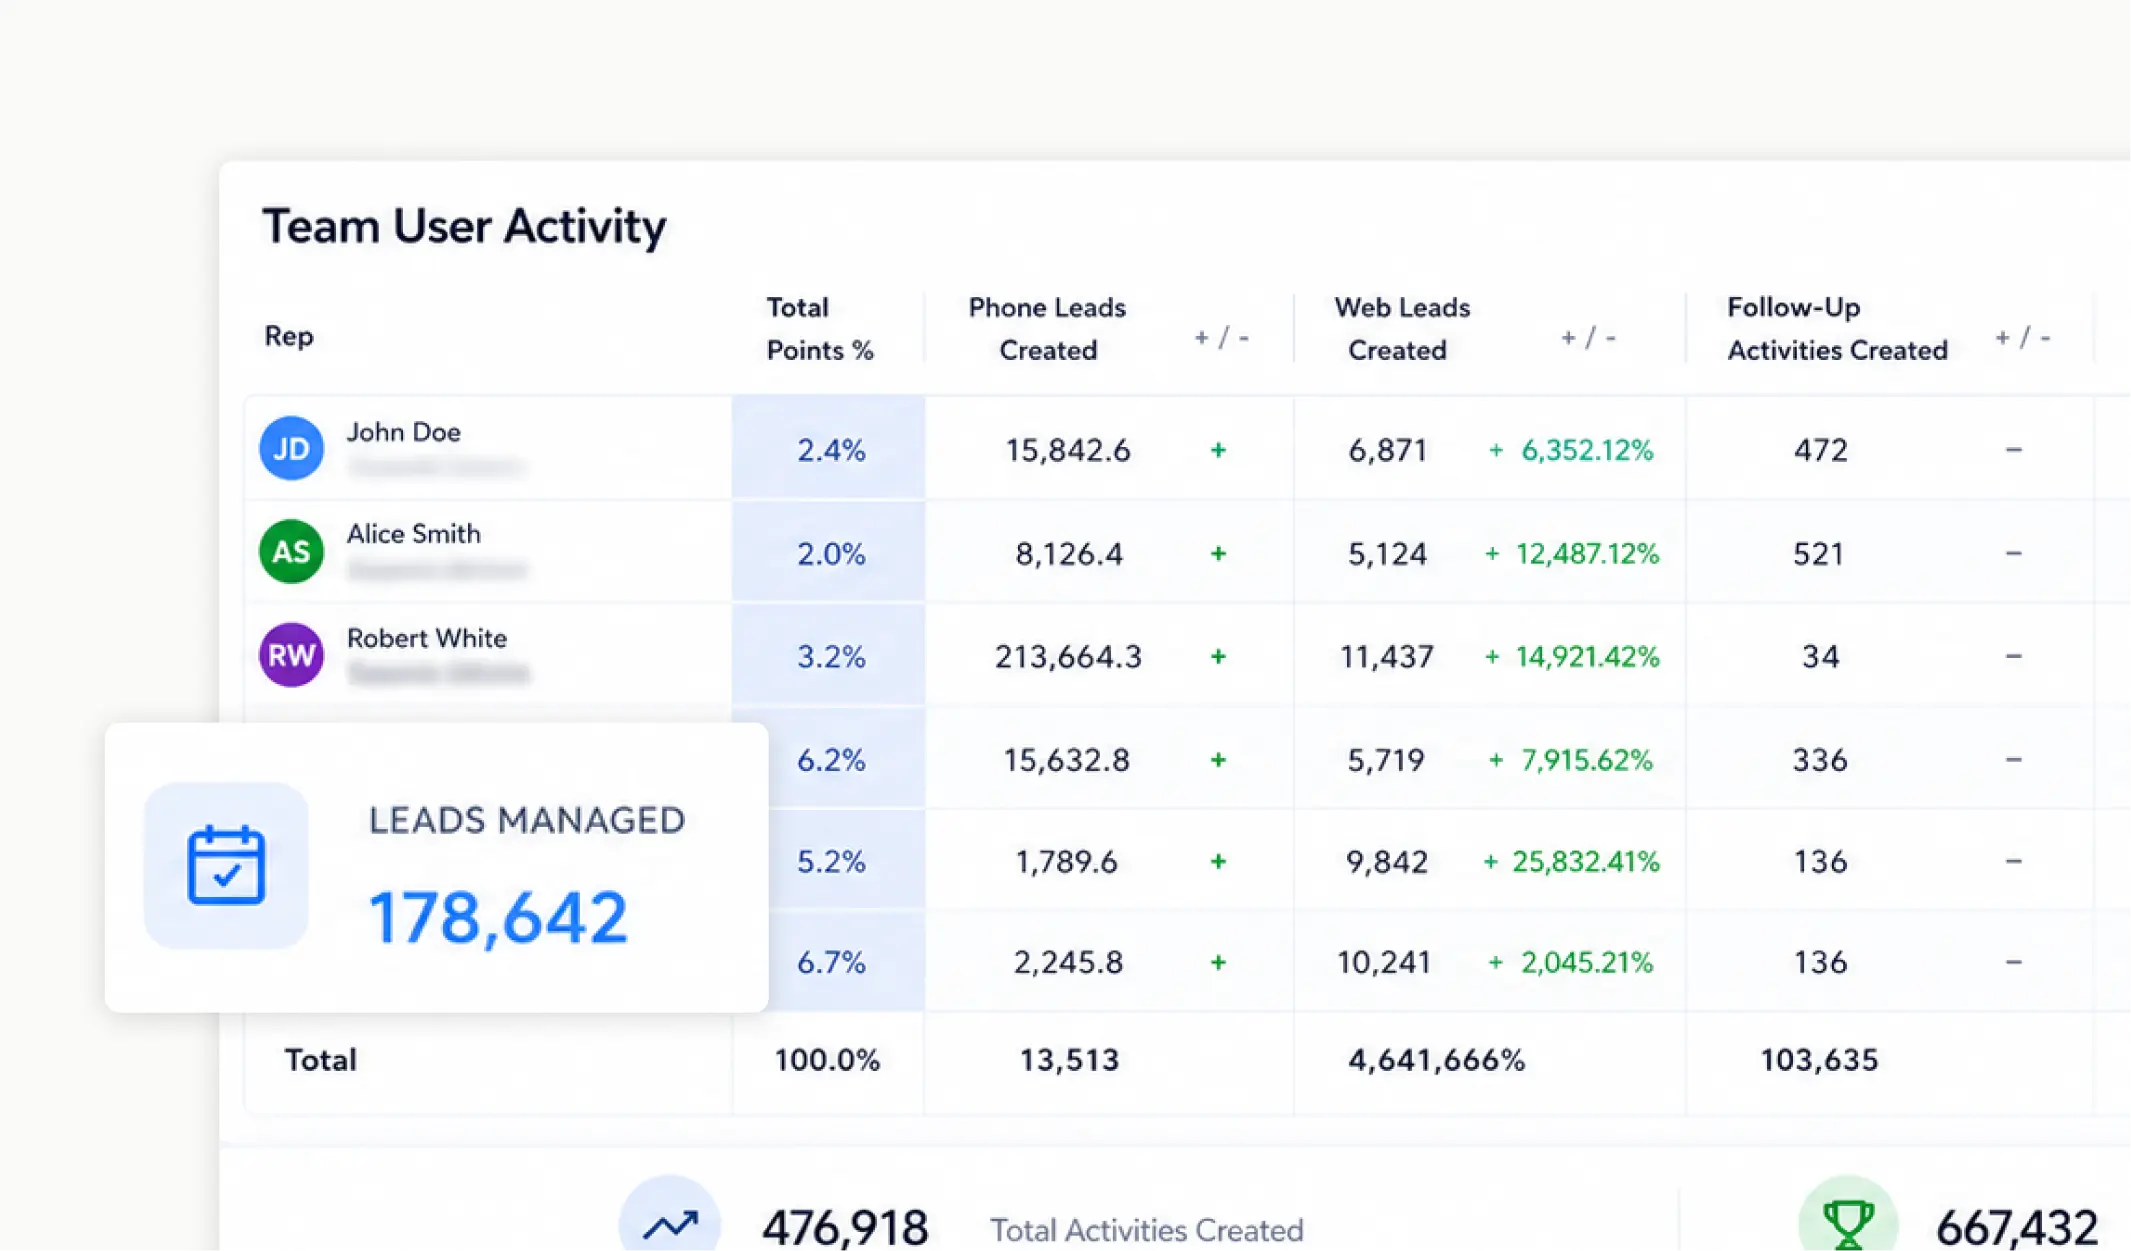The image size is (2131, 1251).
Task: Click the 15,842.6 phone leads value
Action: (x=1068, y=450)
